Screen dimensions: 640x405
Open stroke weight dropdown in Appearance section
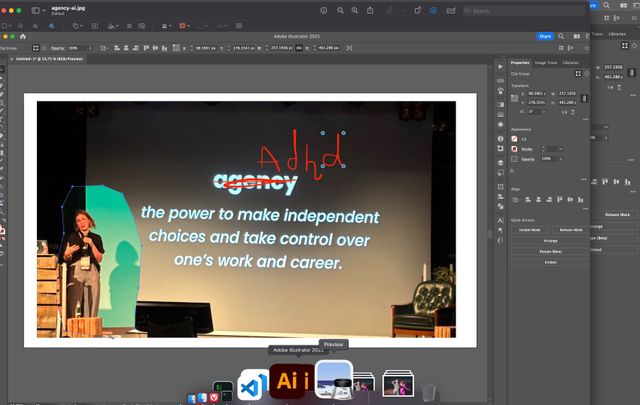[x=561, y=149]
